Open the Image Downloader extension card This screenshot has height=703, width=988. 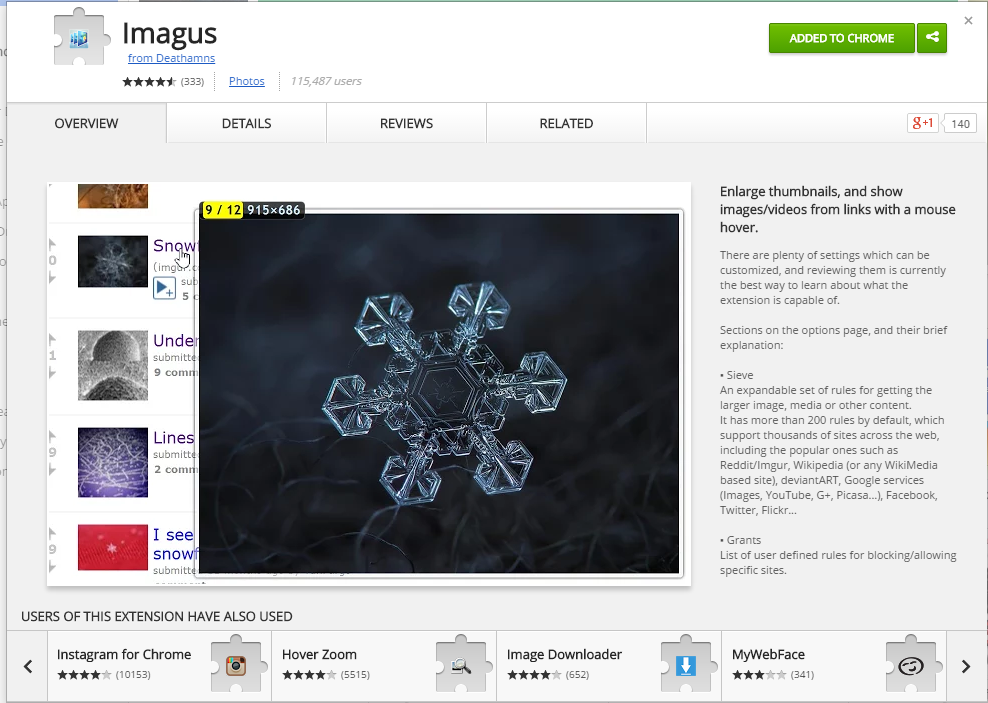pos(609,666)
